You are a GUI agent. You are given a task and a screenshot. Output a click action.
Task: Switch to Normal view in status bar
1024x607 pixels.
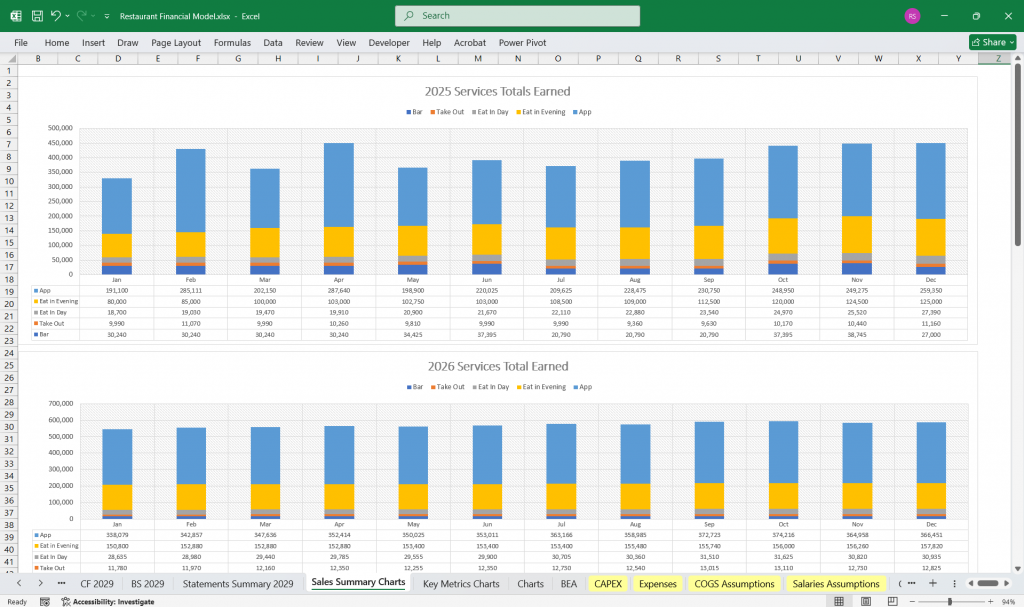pyautogui.click(x=838, y=599)
